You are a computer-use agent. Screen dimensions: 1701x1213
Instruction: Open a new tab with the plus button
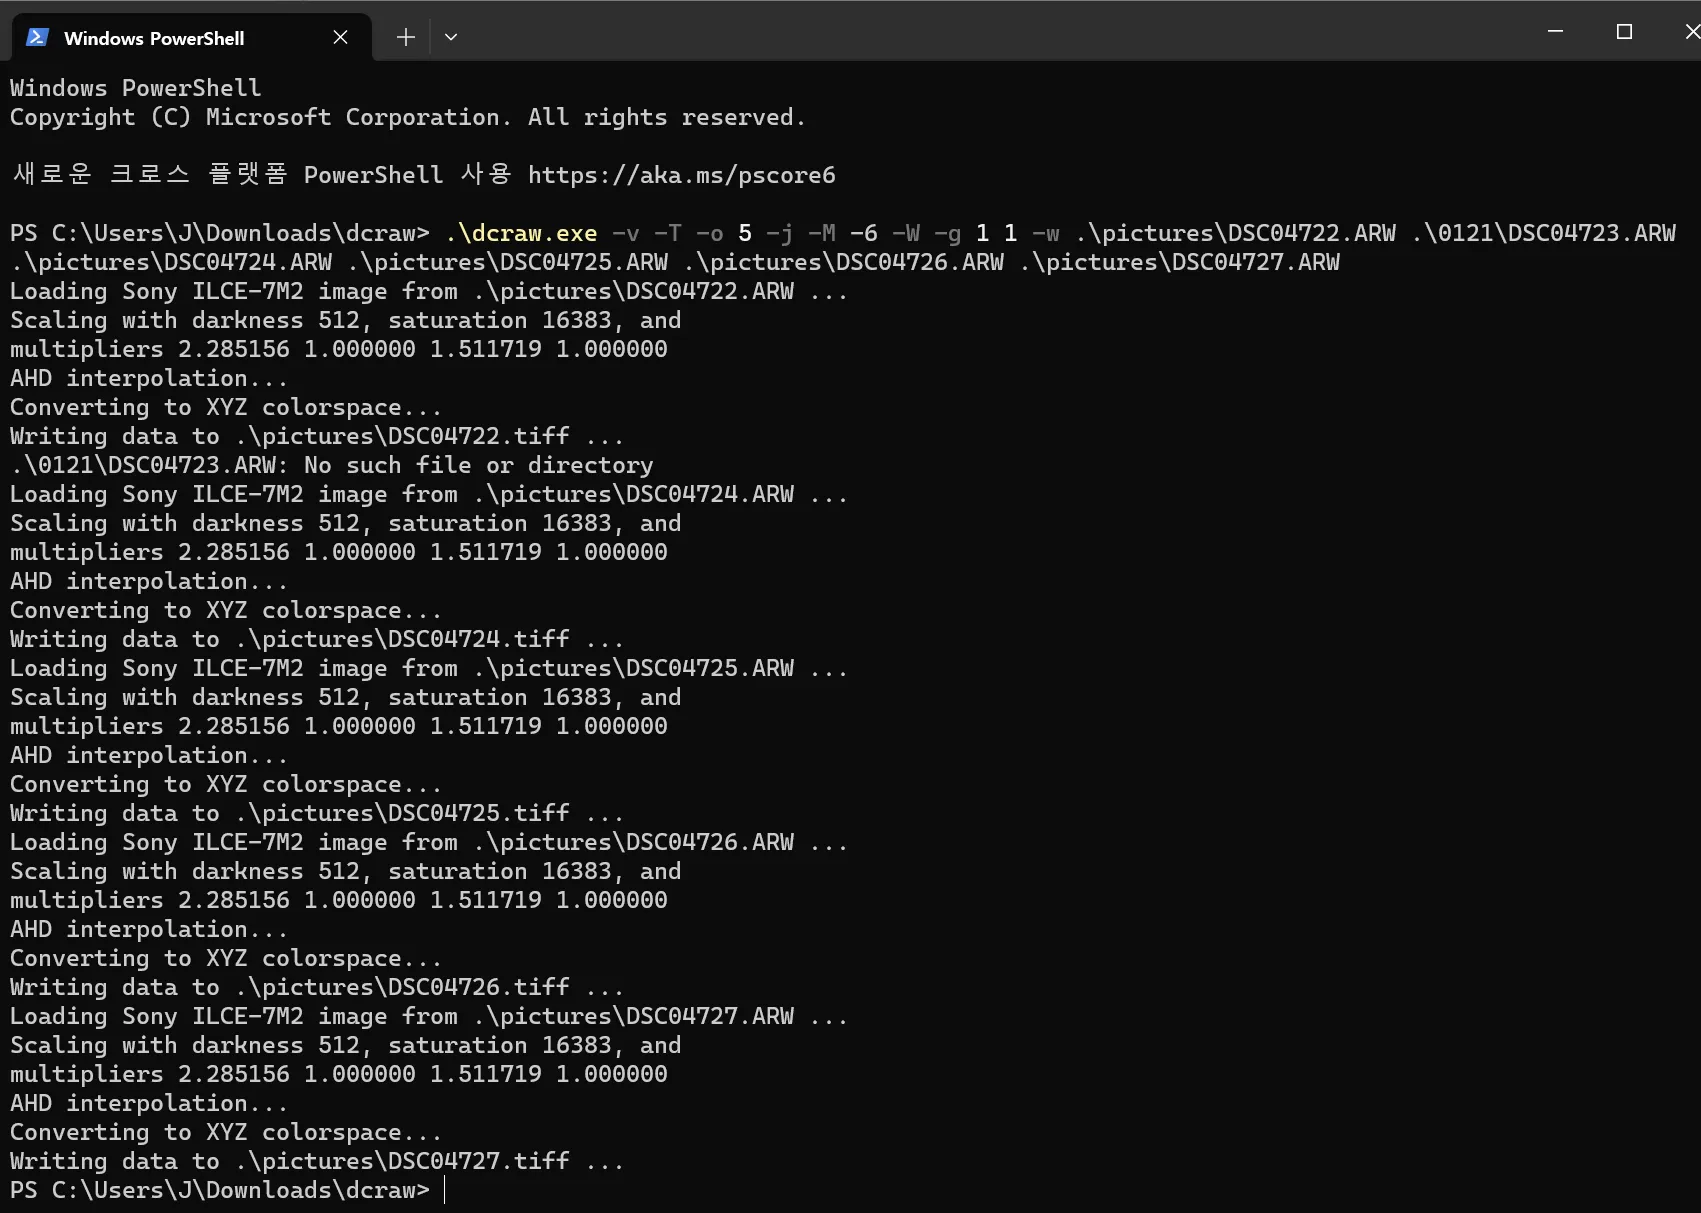tap(405, 38)
